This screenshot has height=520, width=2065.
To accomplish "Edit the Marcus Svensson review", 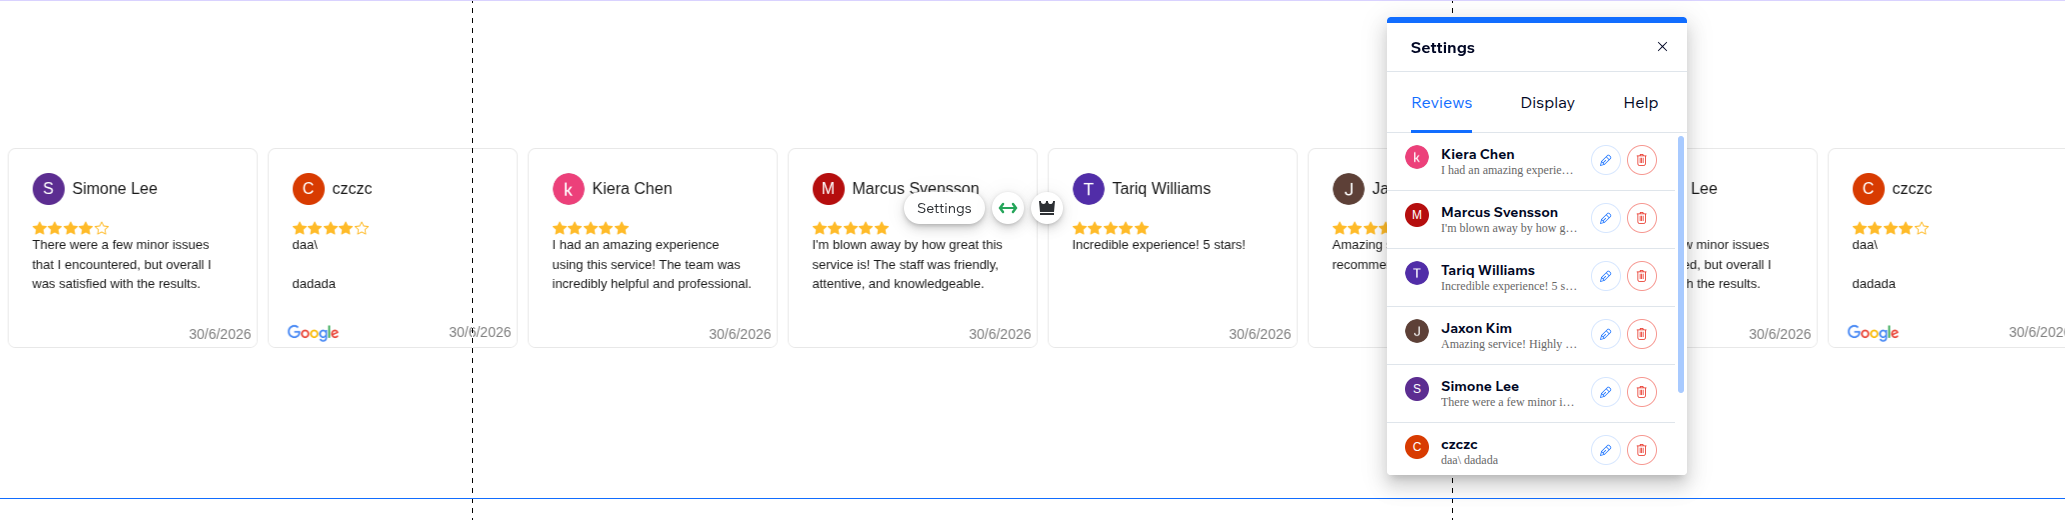I will [x=1605, y=218].
